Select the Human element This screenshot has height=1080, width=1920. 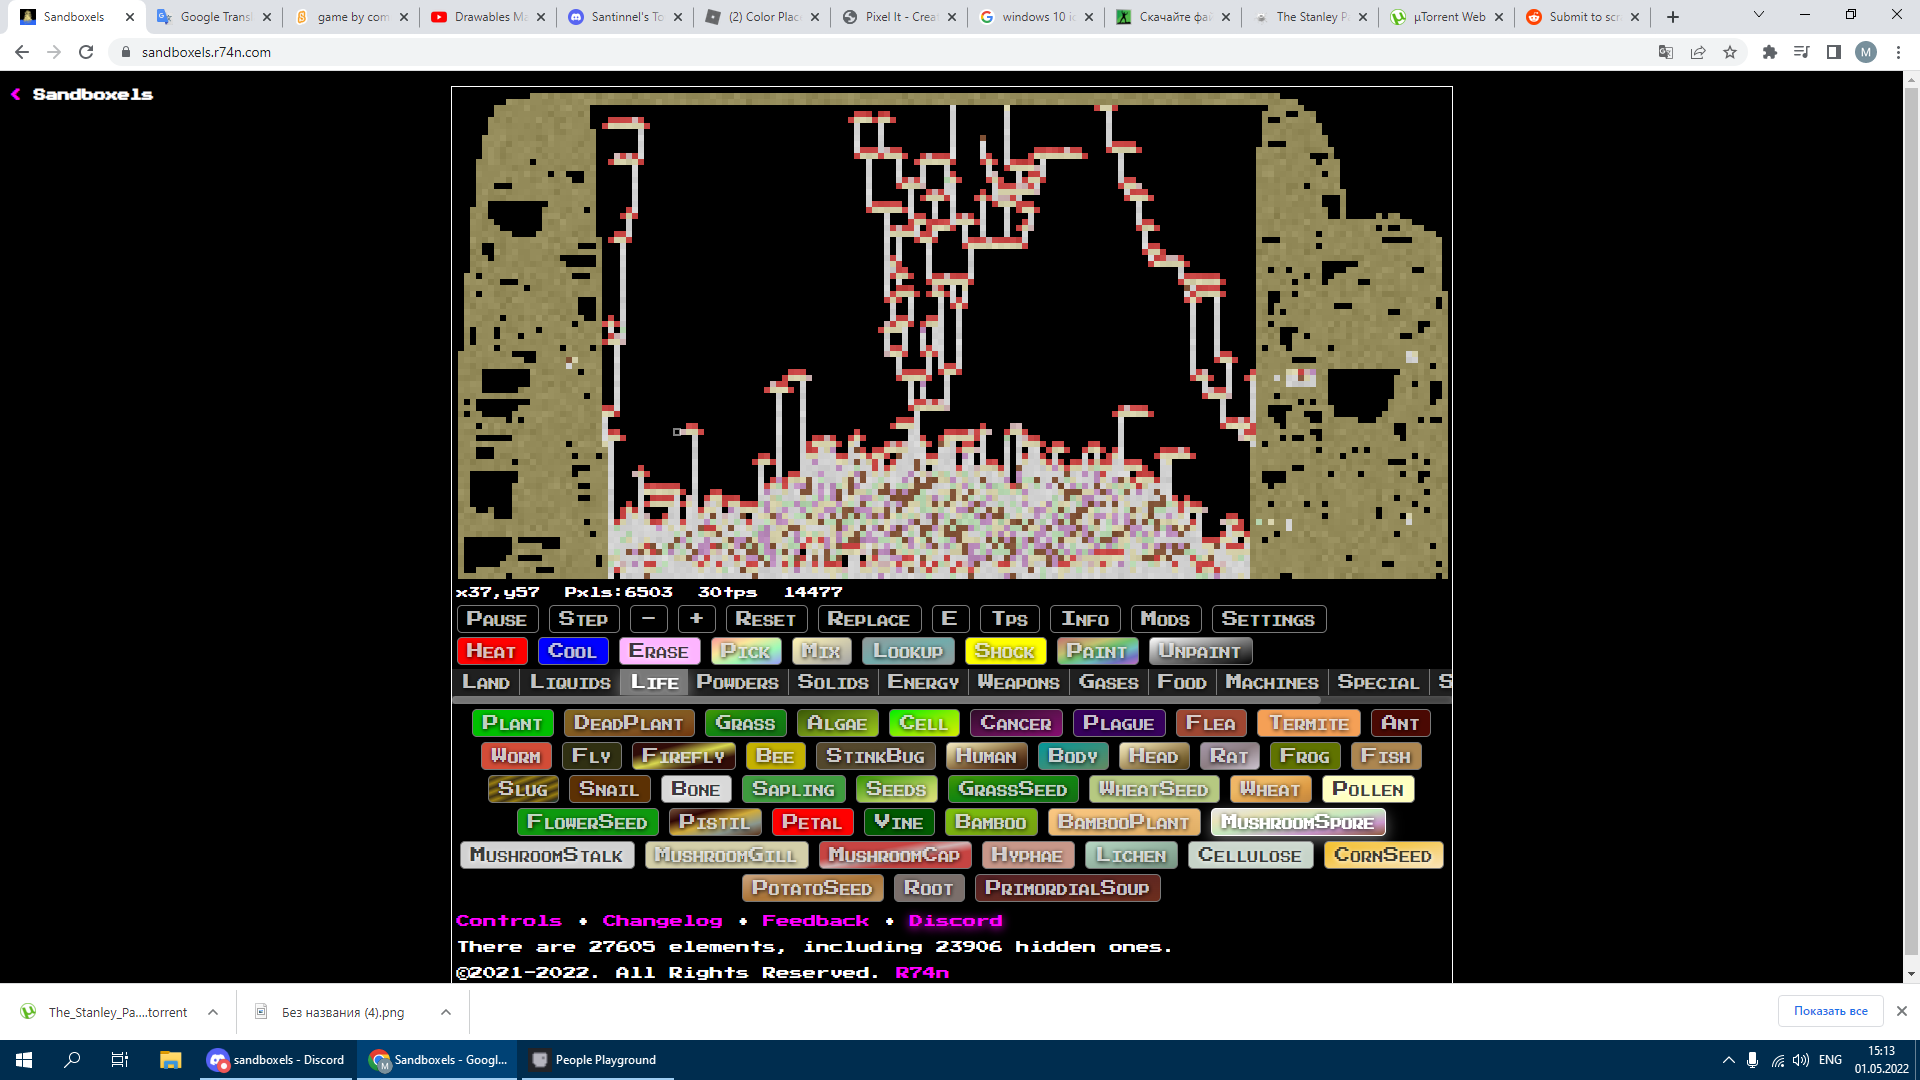(x=986, y=756)
